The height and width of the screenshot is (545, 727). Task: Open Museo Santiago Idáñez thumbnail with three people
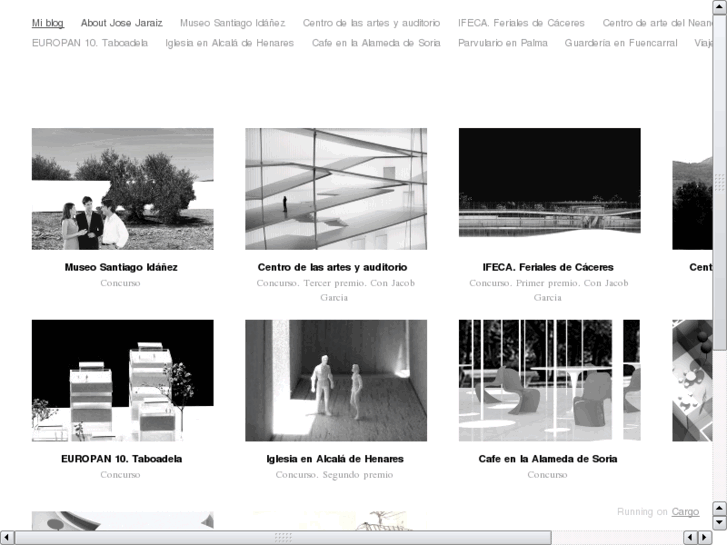(x=122, y=189)
